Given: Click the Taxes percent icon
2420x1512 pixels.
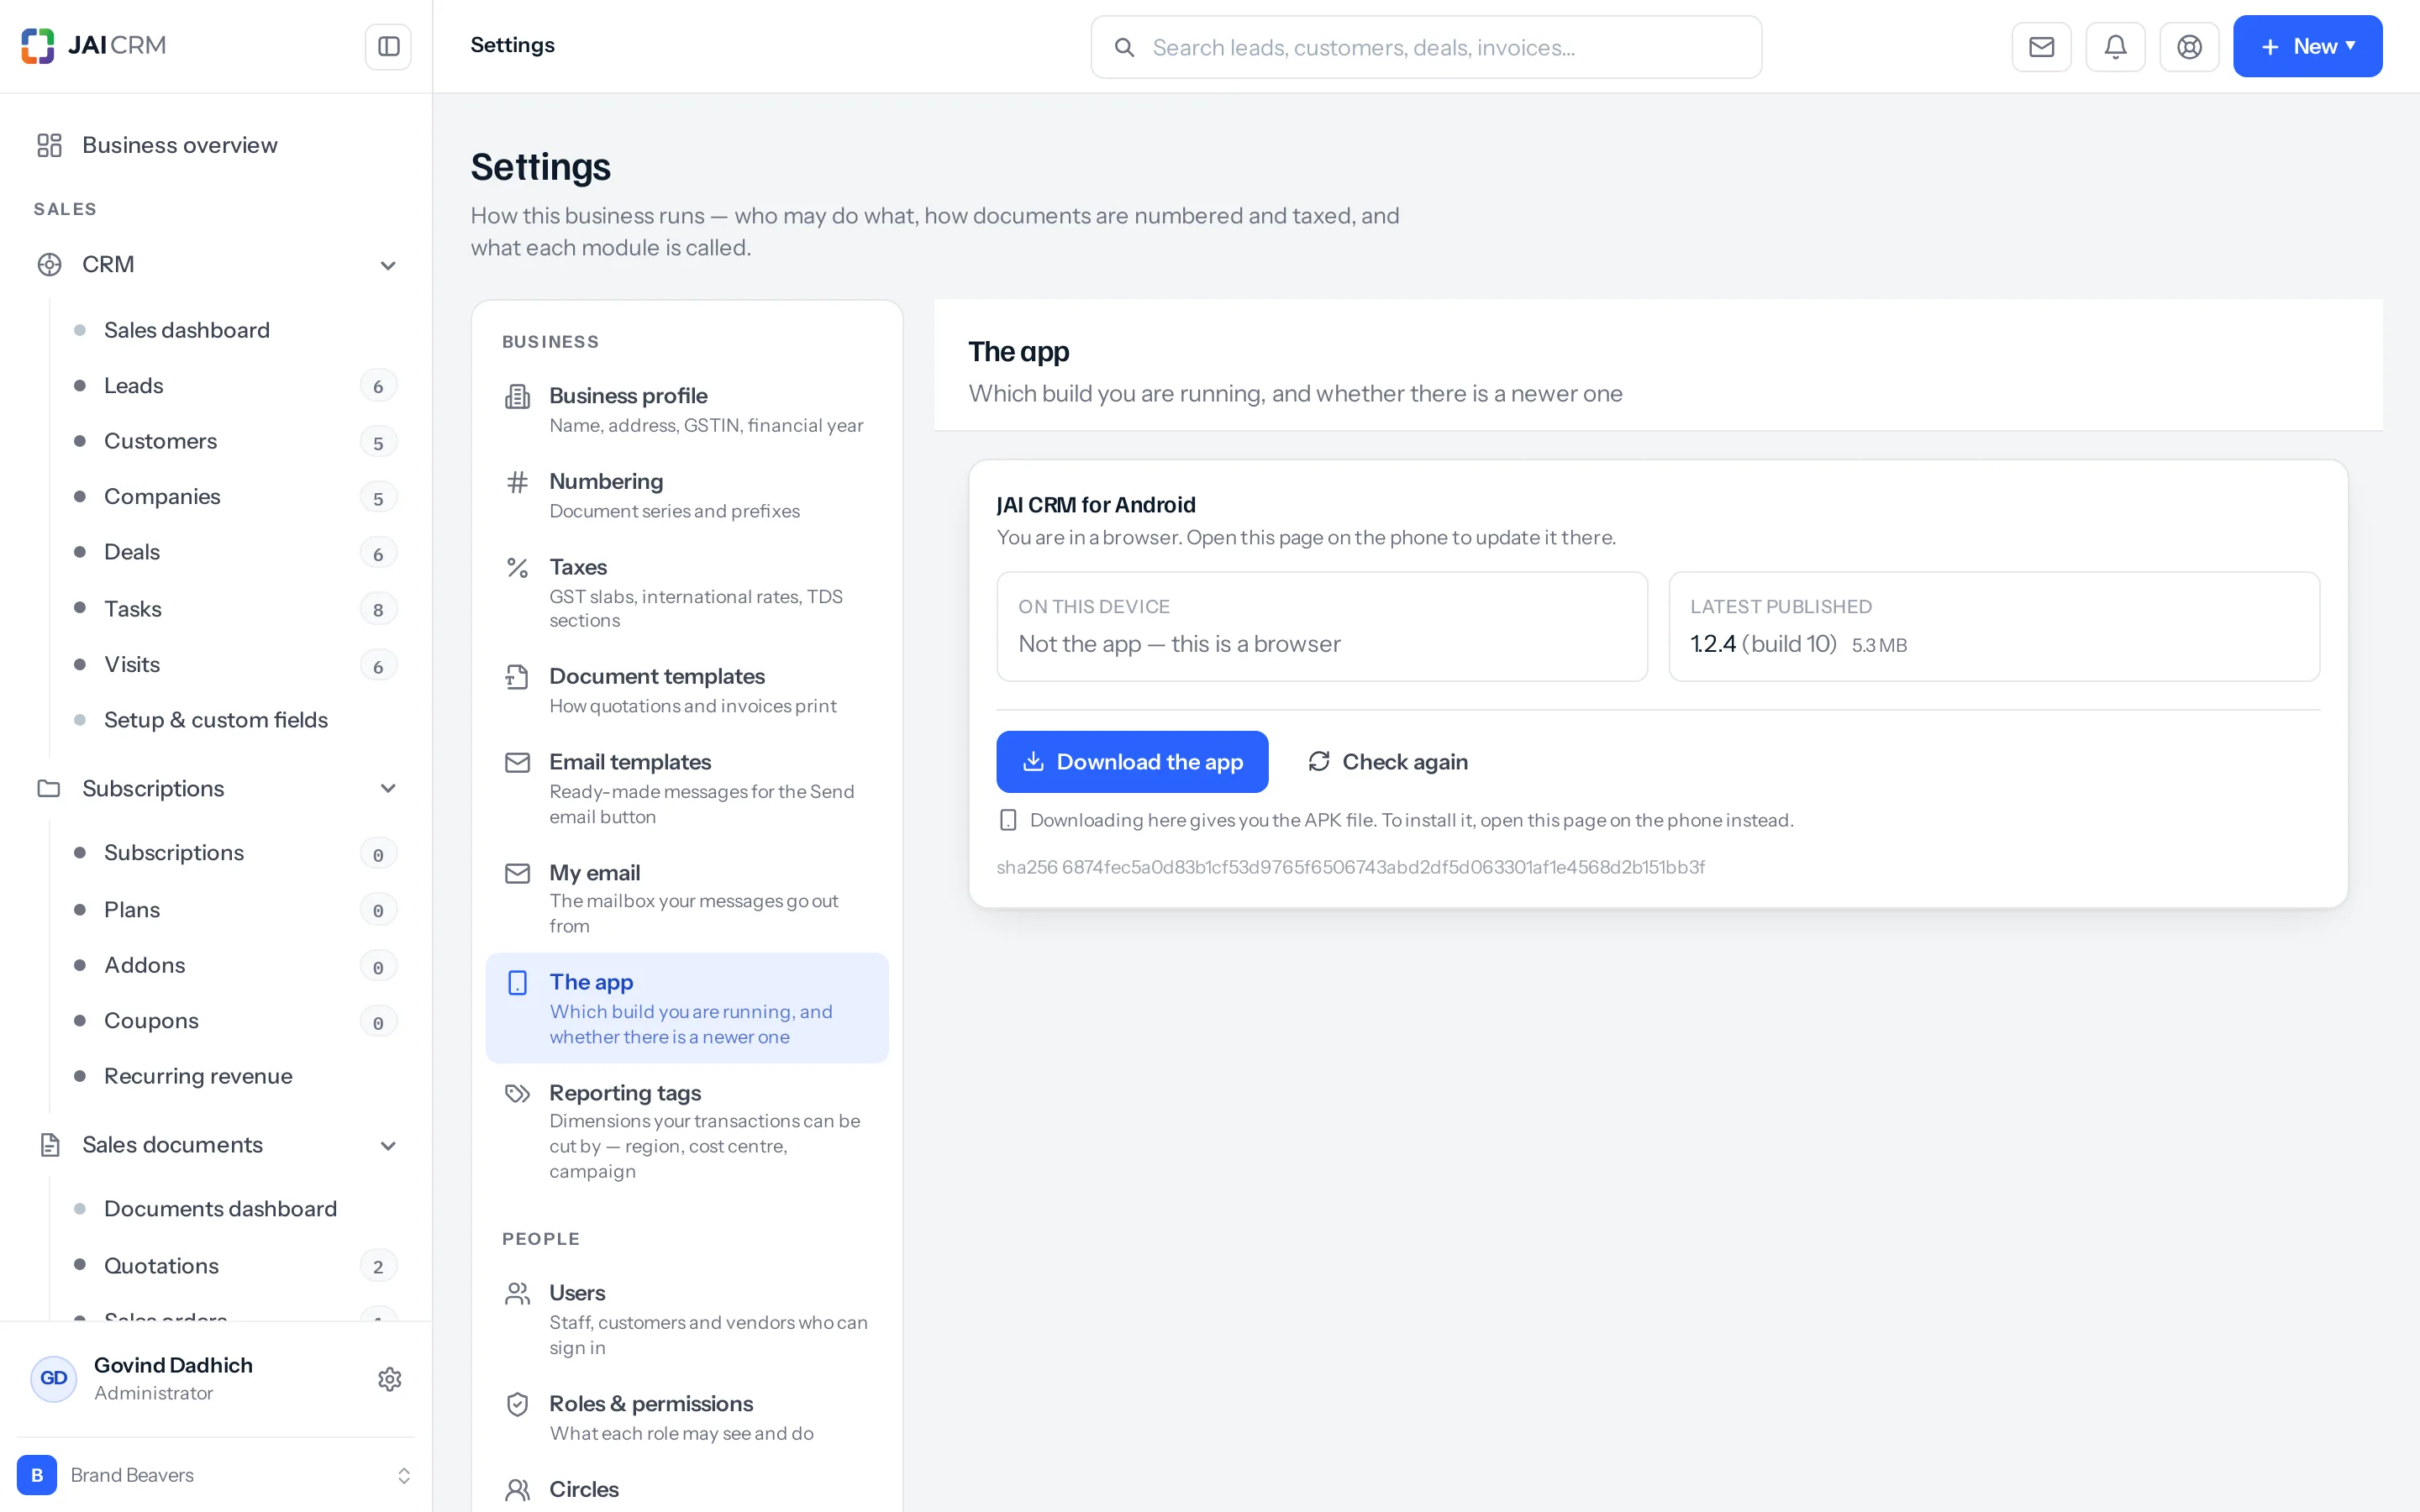Looking at the screenshot, I should 517,568.
